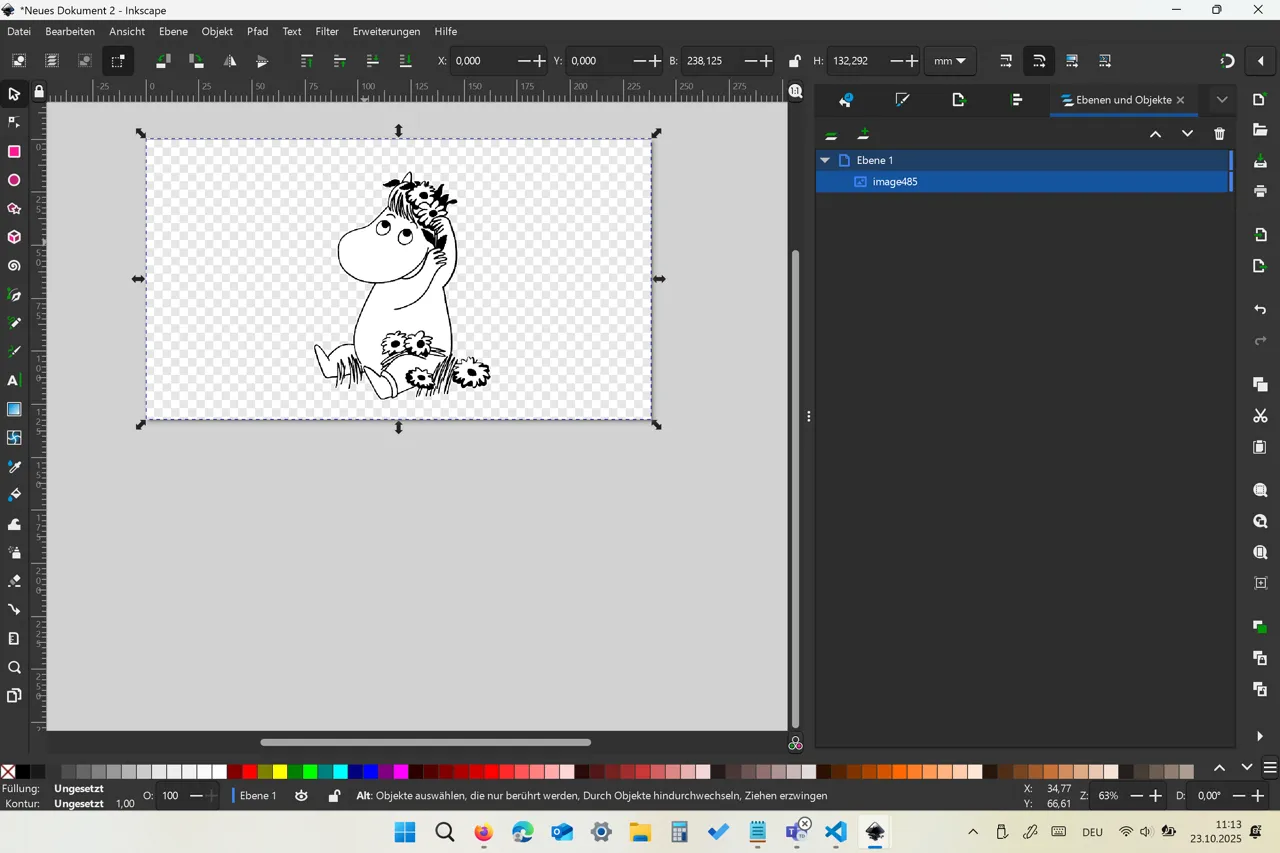Select the Node editing tool
Viewport: 1280px width, 853px height.
[14, 123]
